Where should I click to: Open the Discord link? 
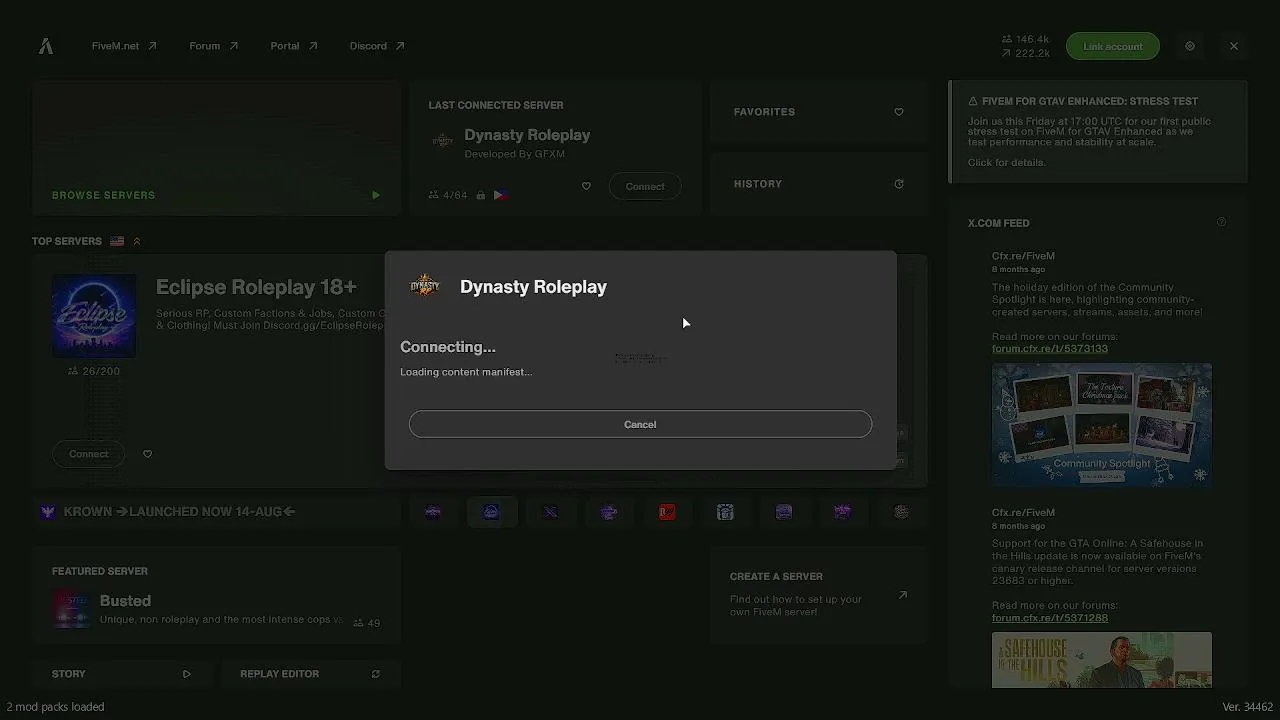tap(377, 46)
